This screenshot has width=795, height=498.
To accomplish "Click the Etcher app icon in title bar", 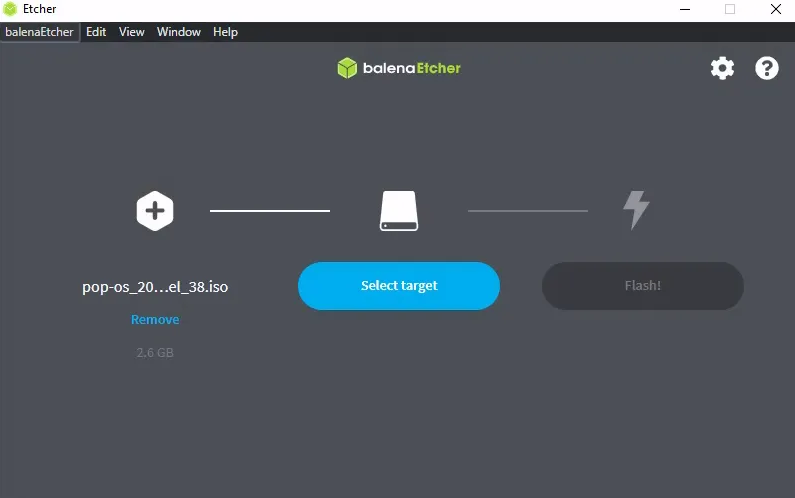I will coord(10,9).
